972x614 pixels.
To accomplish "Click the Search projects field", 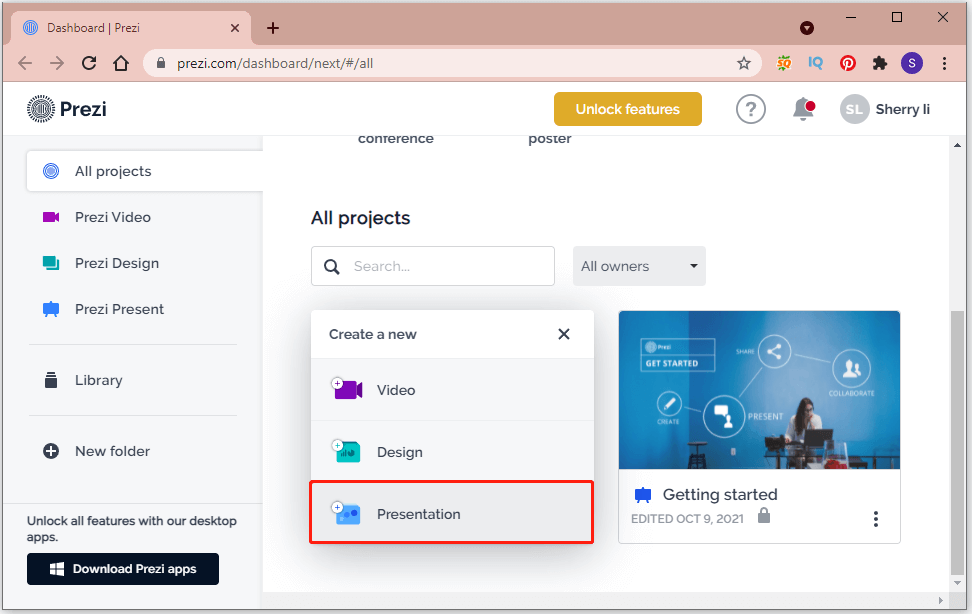I will pyautogui.click(x=433, y=266).
